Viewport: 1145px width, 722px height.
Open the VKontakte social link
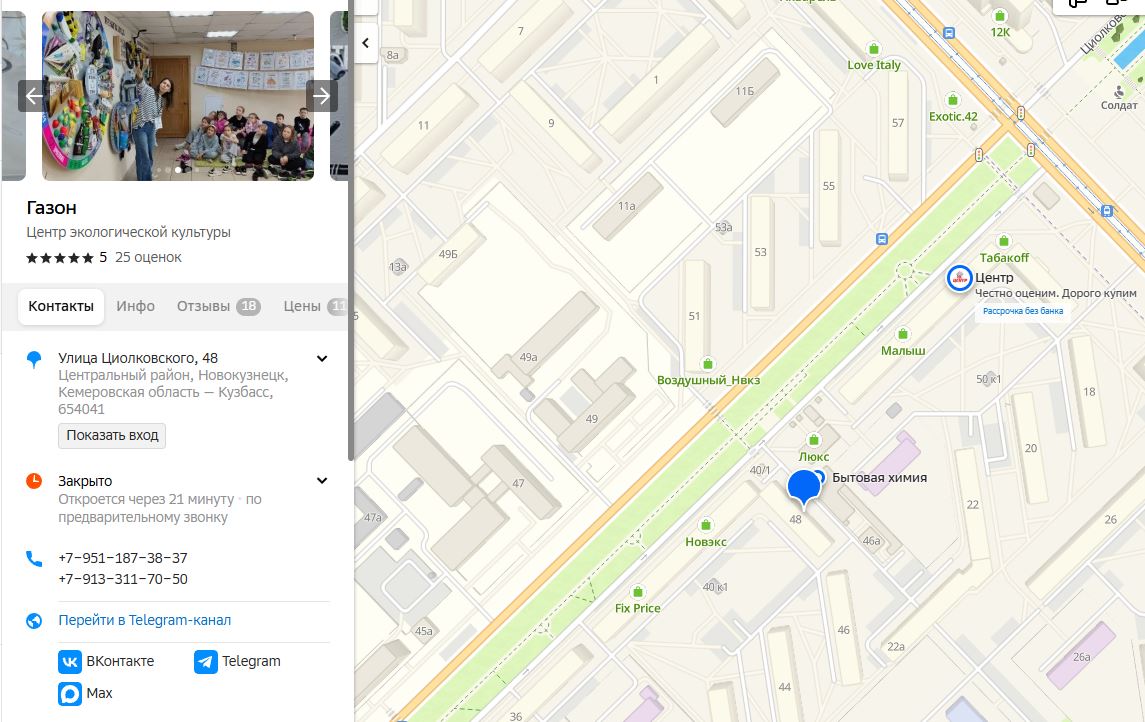tap(107, 661)
